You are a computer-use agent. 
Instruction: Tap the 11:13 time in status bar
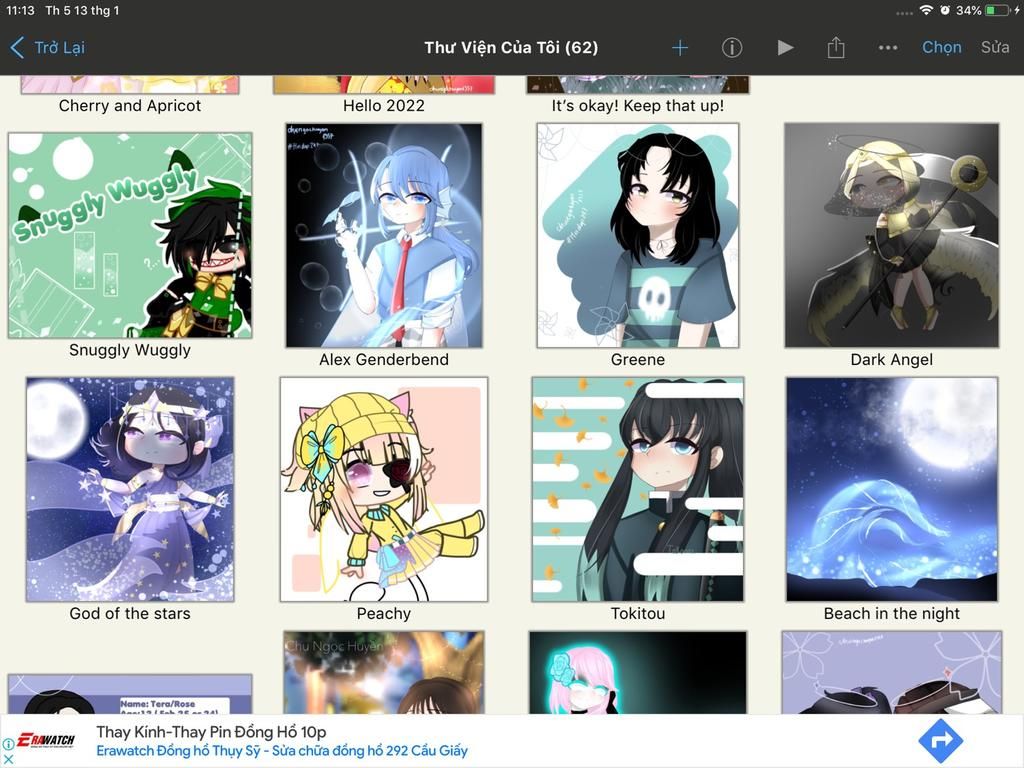click(20, 10)
